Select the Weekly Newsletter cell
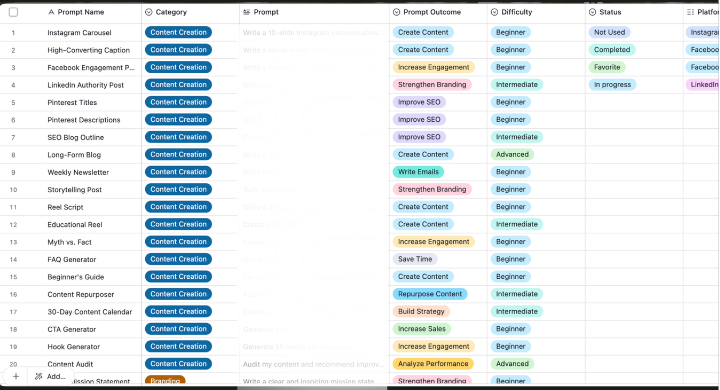 (78, 172)
